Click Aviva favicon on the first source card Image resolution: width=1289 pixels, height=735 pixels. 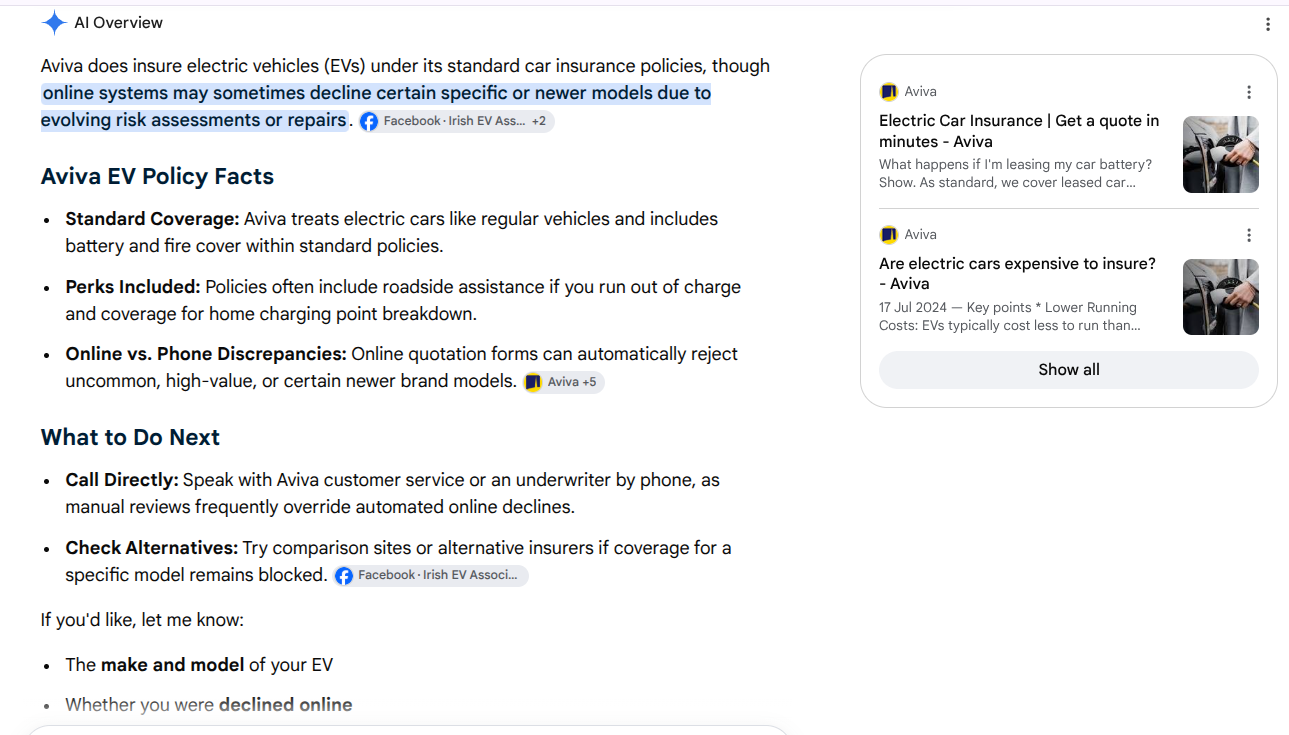[x=888, y=92]
